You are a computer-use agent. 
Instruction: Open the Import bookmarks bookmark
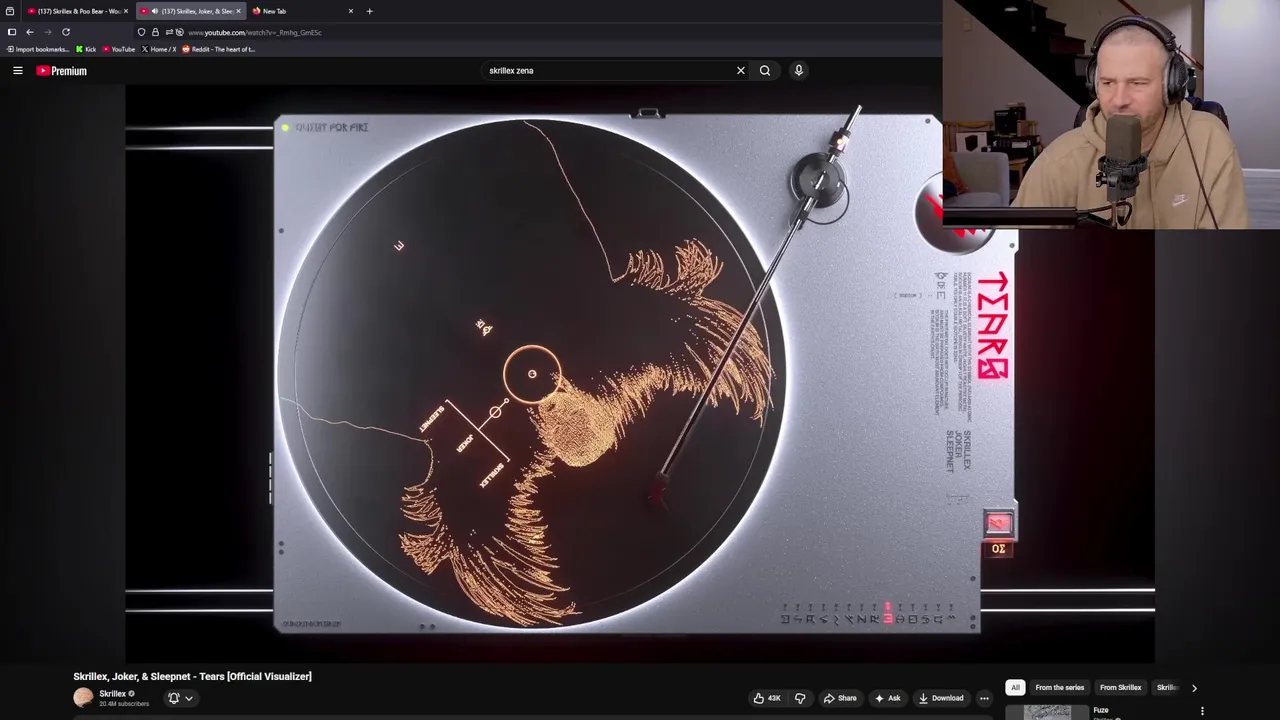(37, 49)
